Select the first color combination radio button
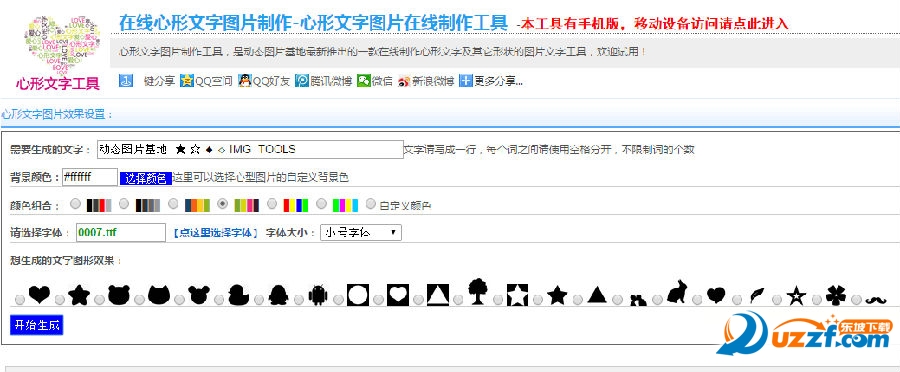The image size is (900, 372). (x=75, y=204)
